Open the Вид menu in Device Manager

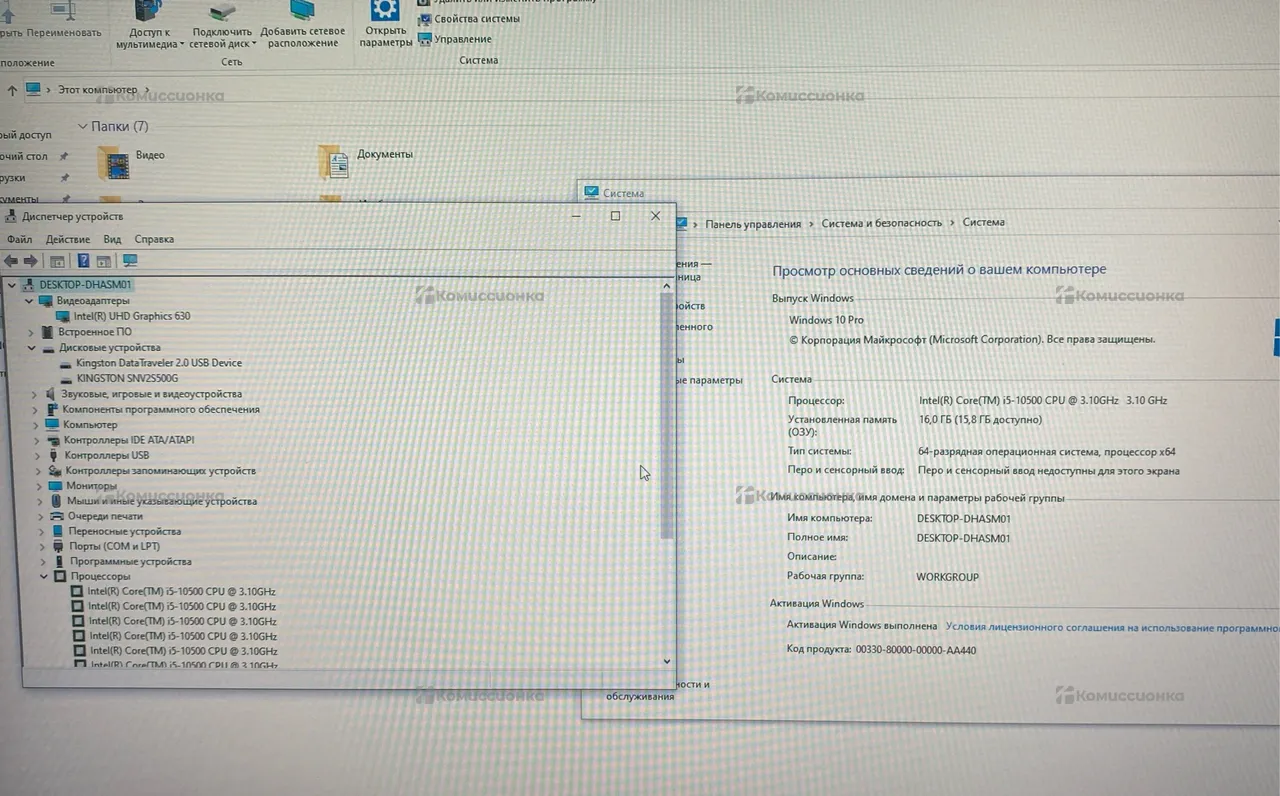(x=112, y=239)
